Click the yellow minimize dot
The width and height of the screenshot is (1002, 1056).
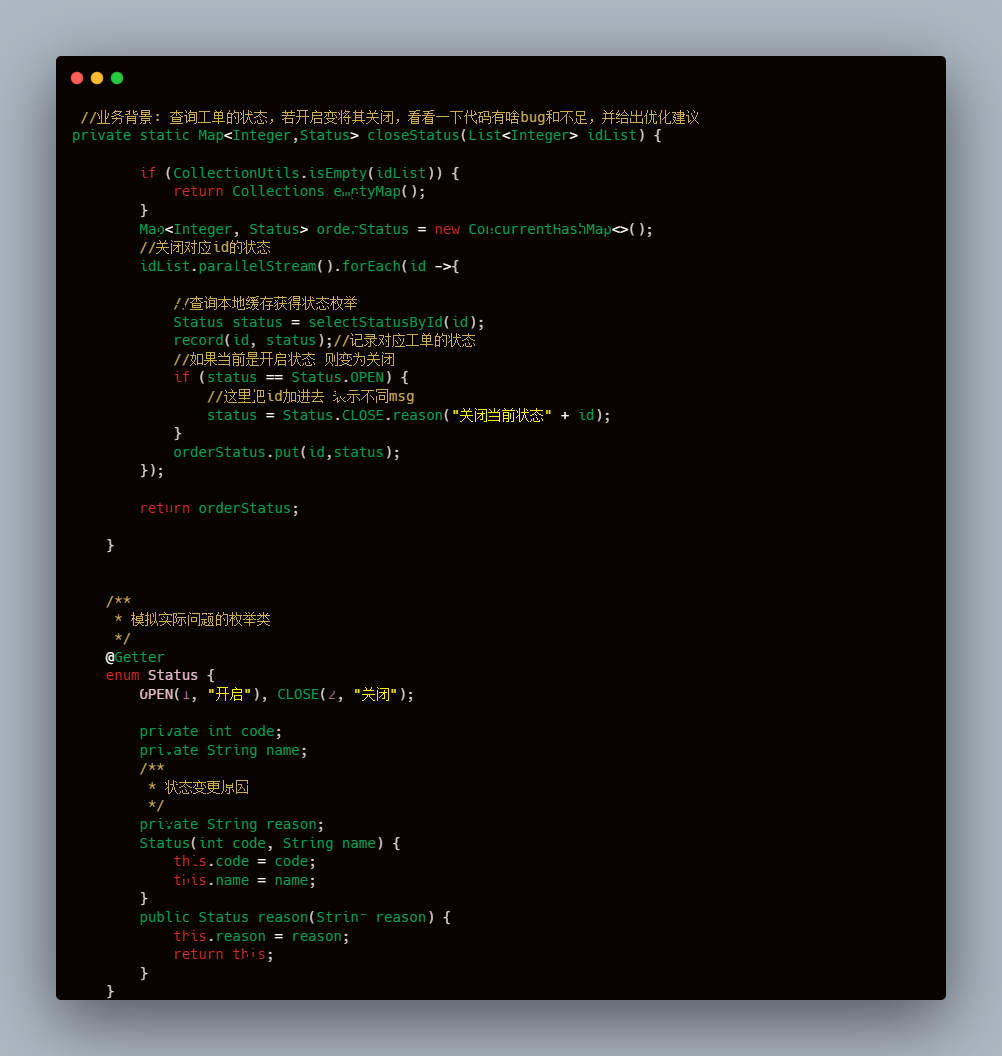pos(97,78)
